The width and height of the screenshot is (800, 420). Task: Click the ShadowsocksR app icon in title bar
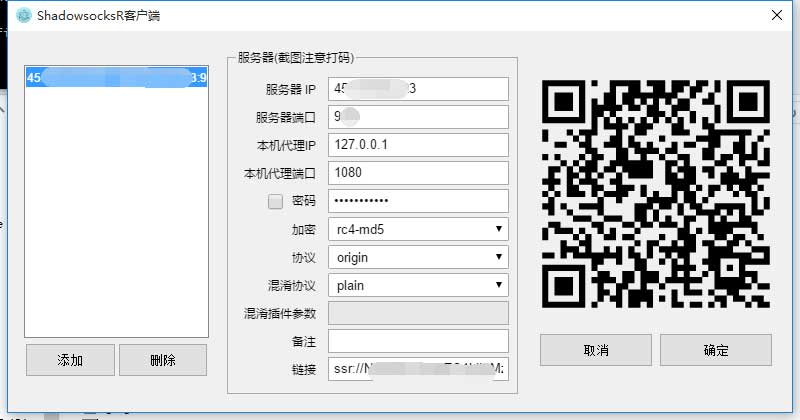tap(23, 15)
